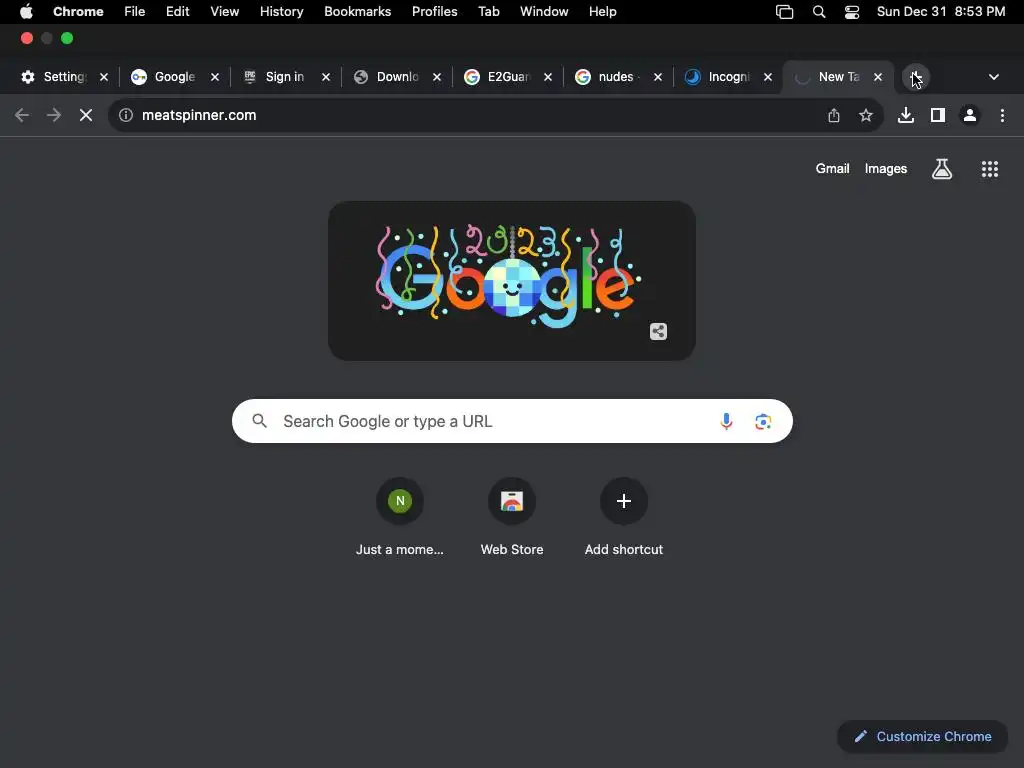Screen dimensions: 1024x768
Task: View site information icon in address bar
Action: (125, 116)
